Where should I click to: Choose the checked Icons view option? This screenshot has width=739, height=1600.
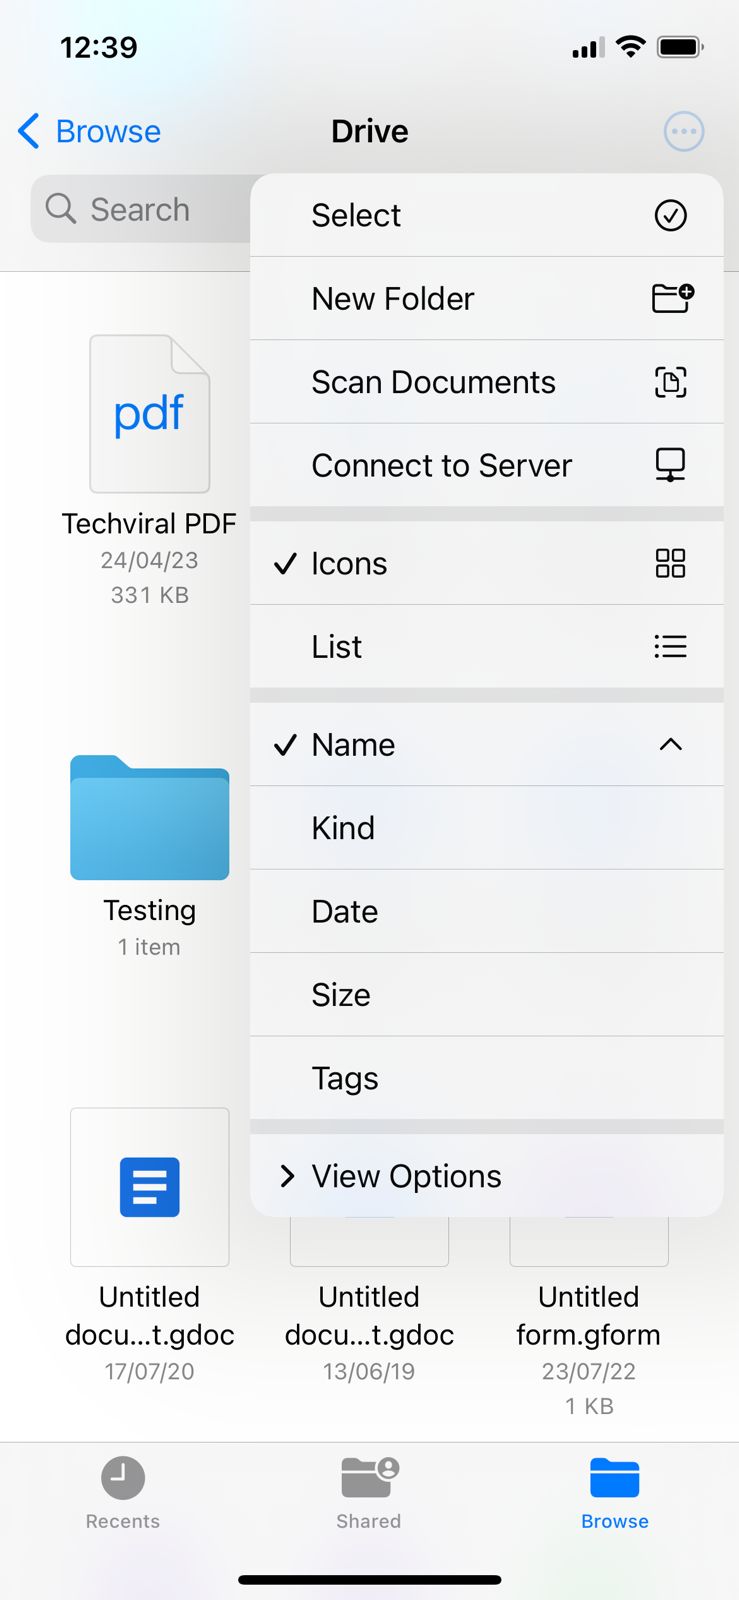348,564
